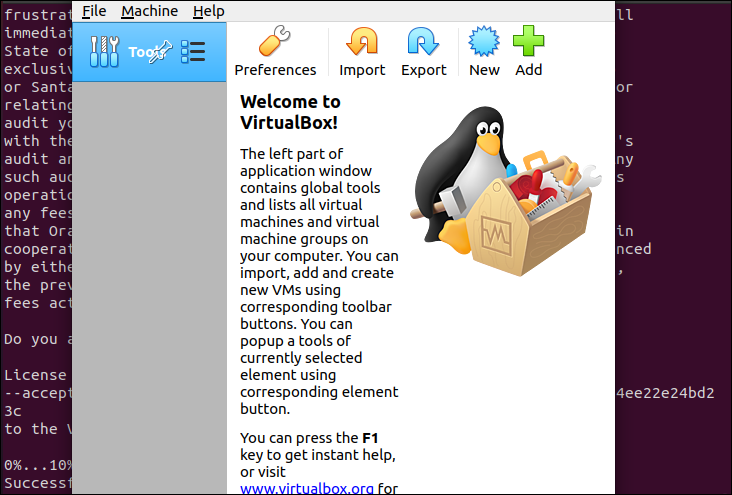Click the Export appliance icon
Screen dimensions: 732x495
point(423,41)
